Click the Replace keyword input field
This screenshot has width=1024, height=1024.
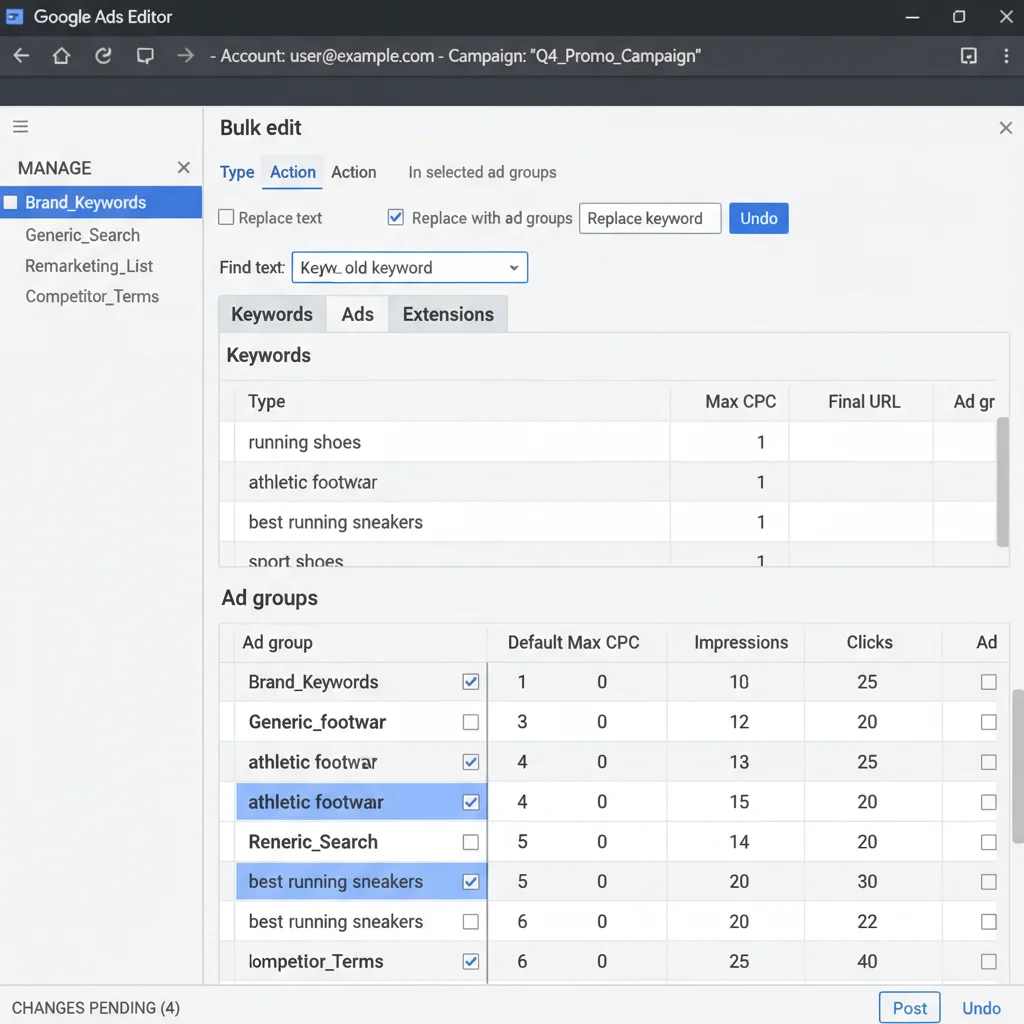pos(650,218)
